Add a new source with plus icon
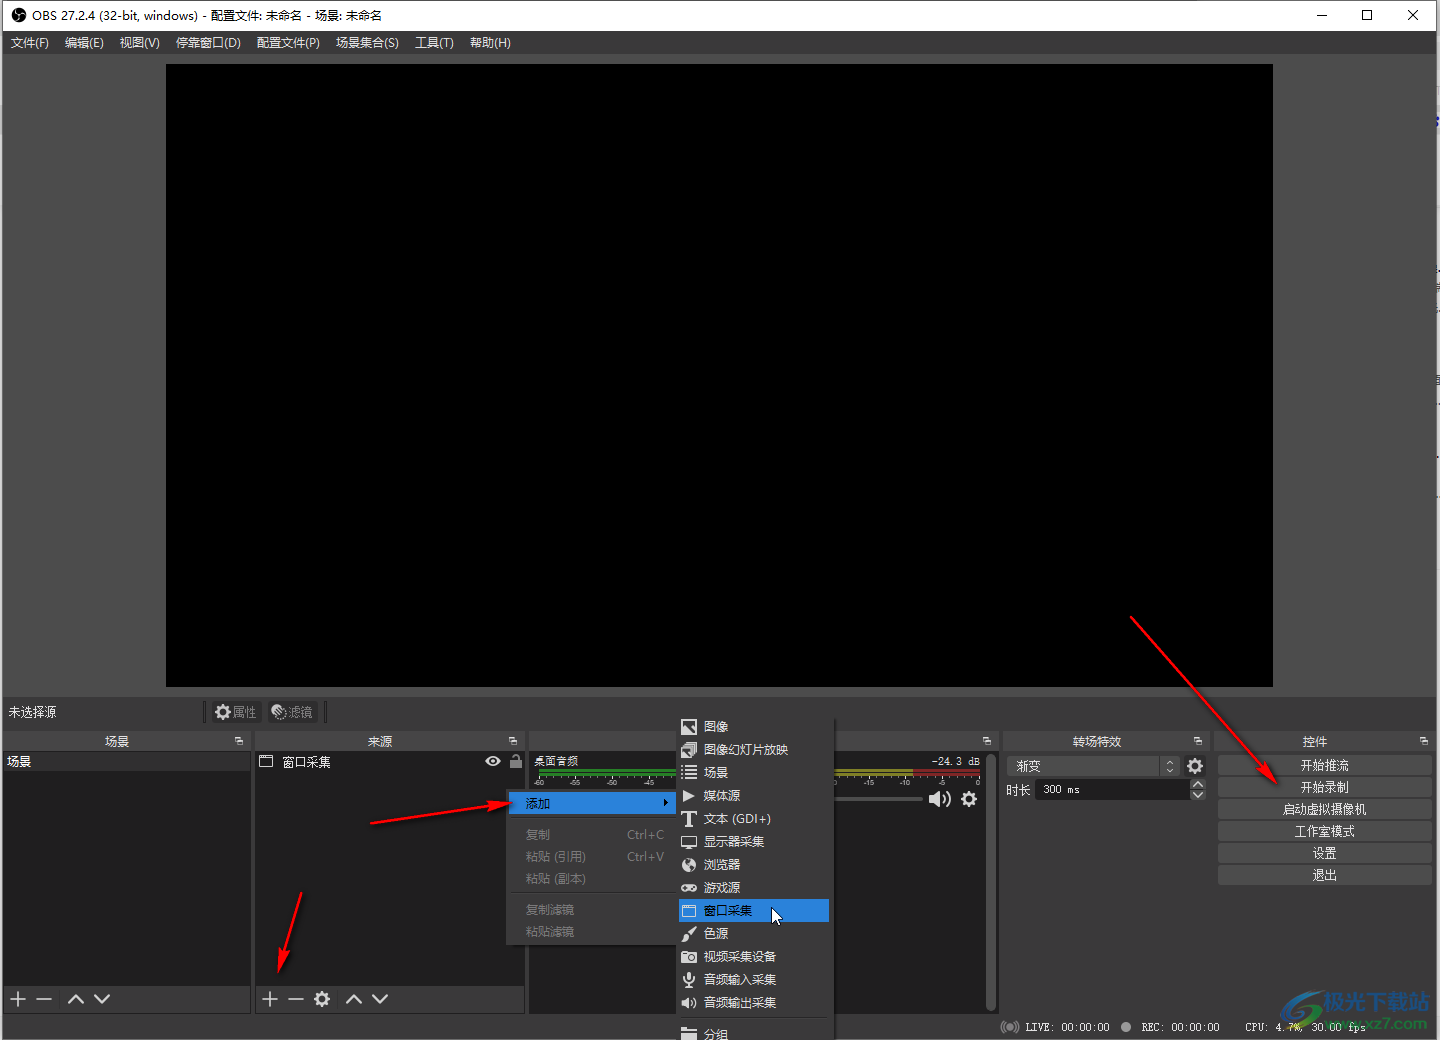 pyautogui.click(x=270, y=999)
